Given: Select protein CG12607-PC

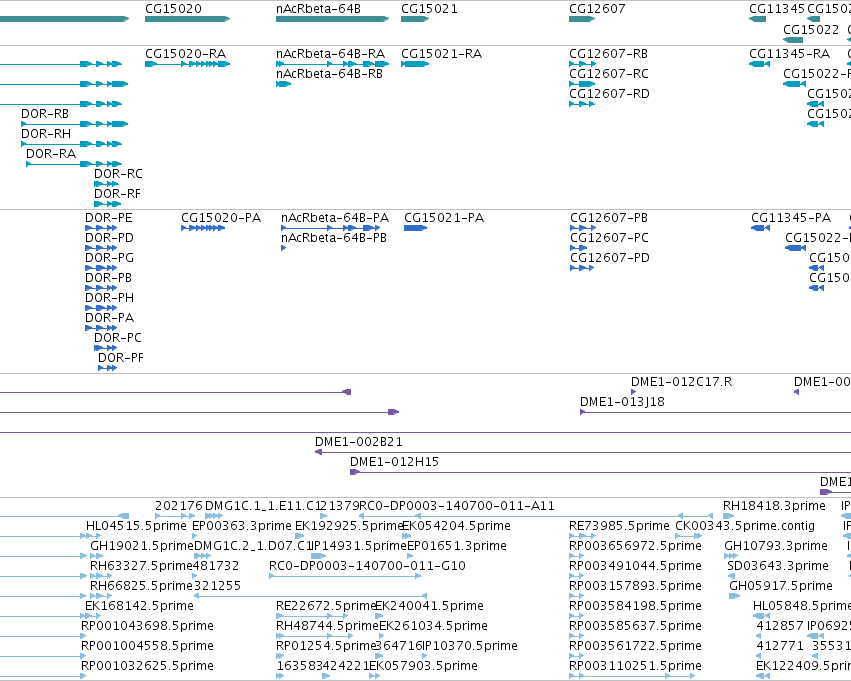Looking at the screenshot, I should click(x=609, y=238).
